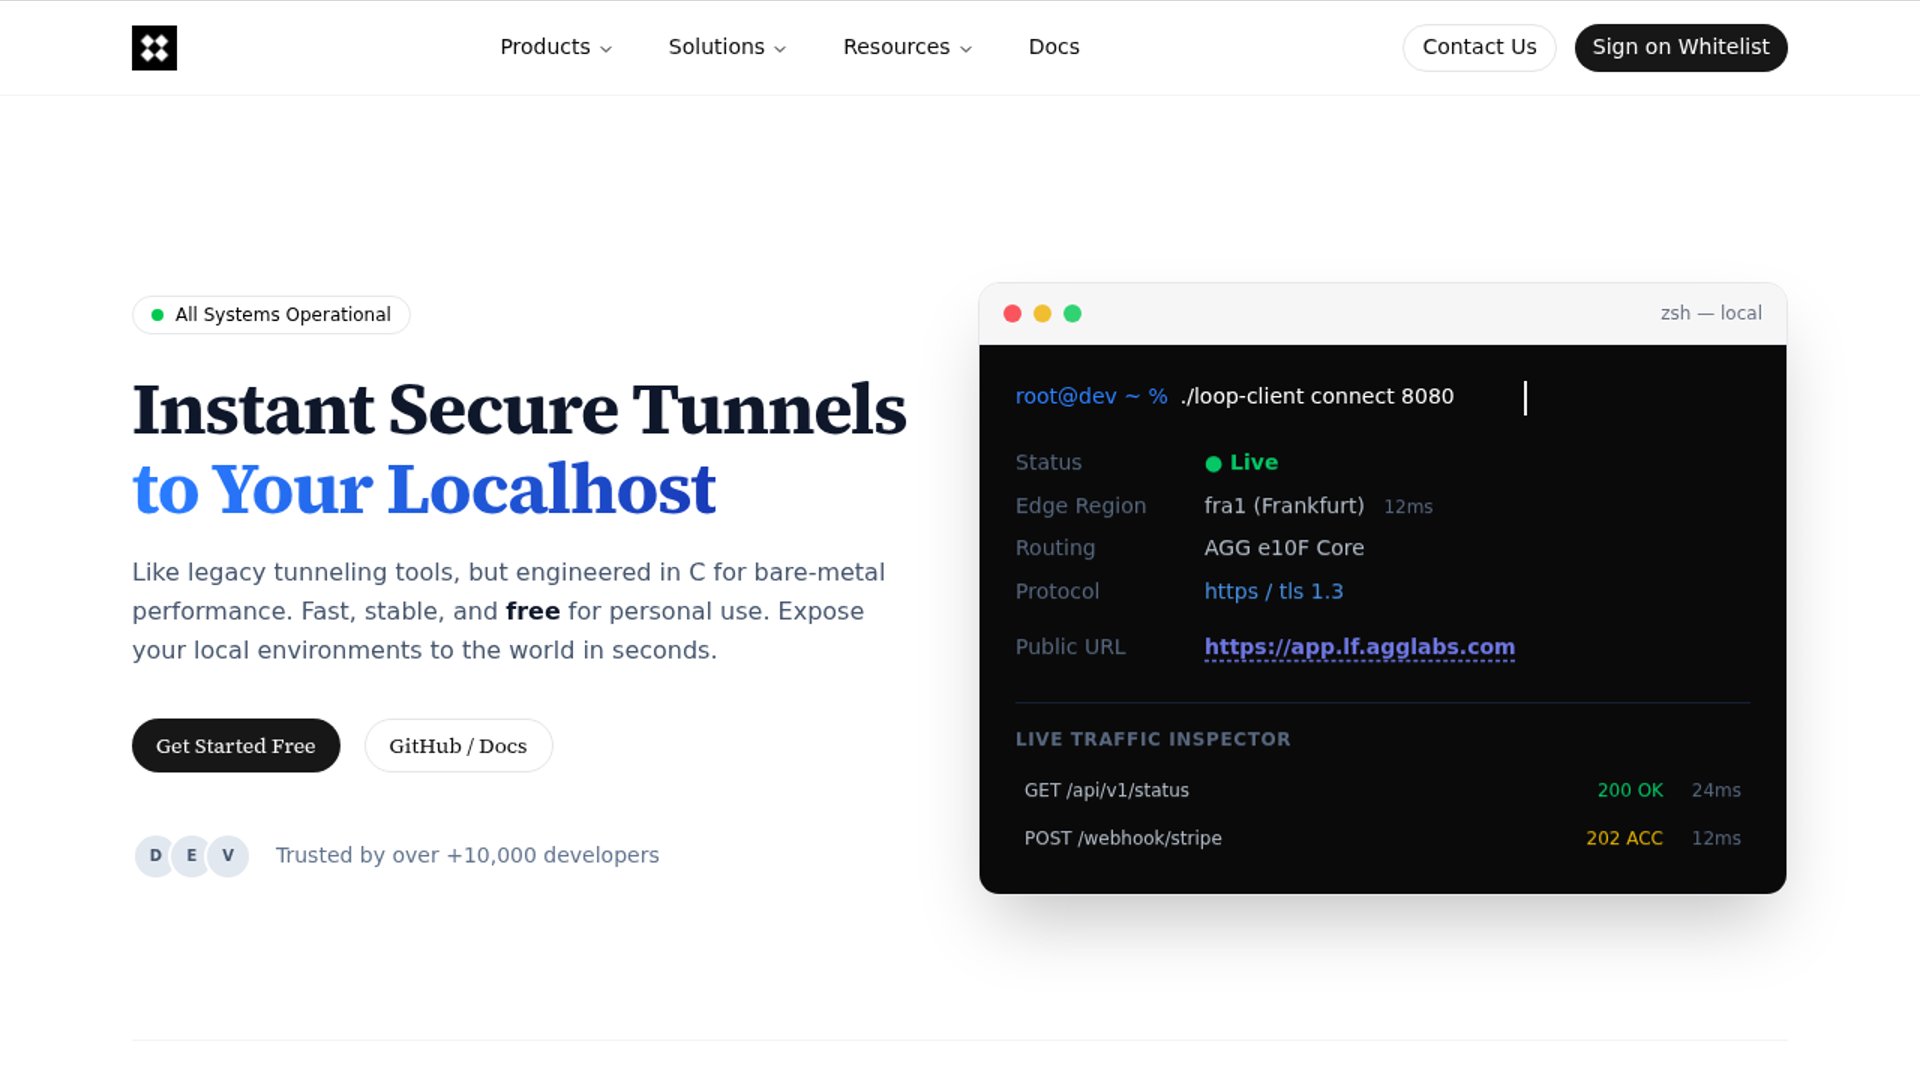Open the Resources dropdown menu
This screenshot has width=1920, height=1080.
coord(907,47)
